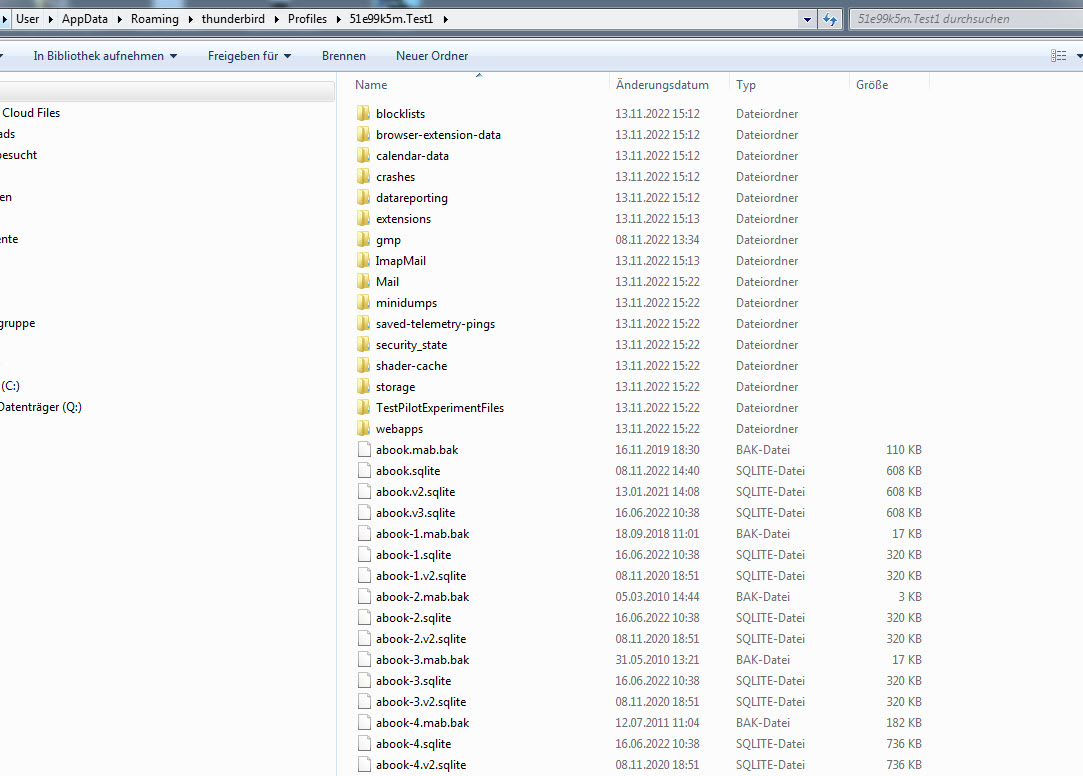
Task: Click the webapps folder icon
Action: coord(363,428)
